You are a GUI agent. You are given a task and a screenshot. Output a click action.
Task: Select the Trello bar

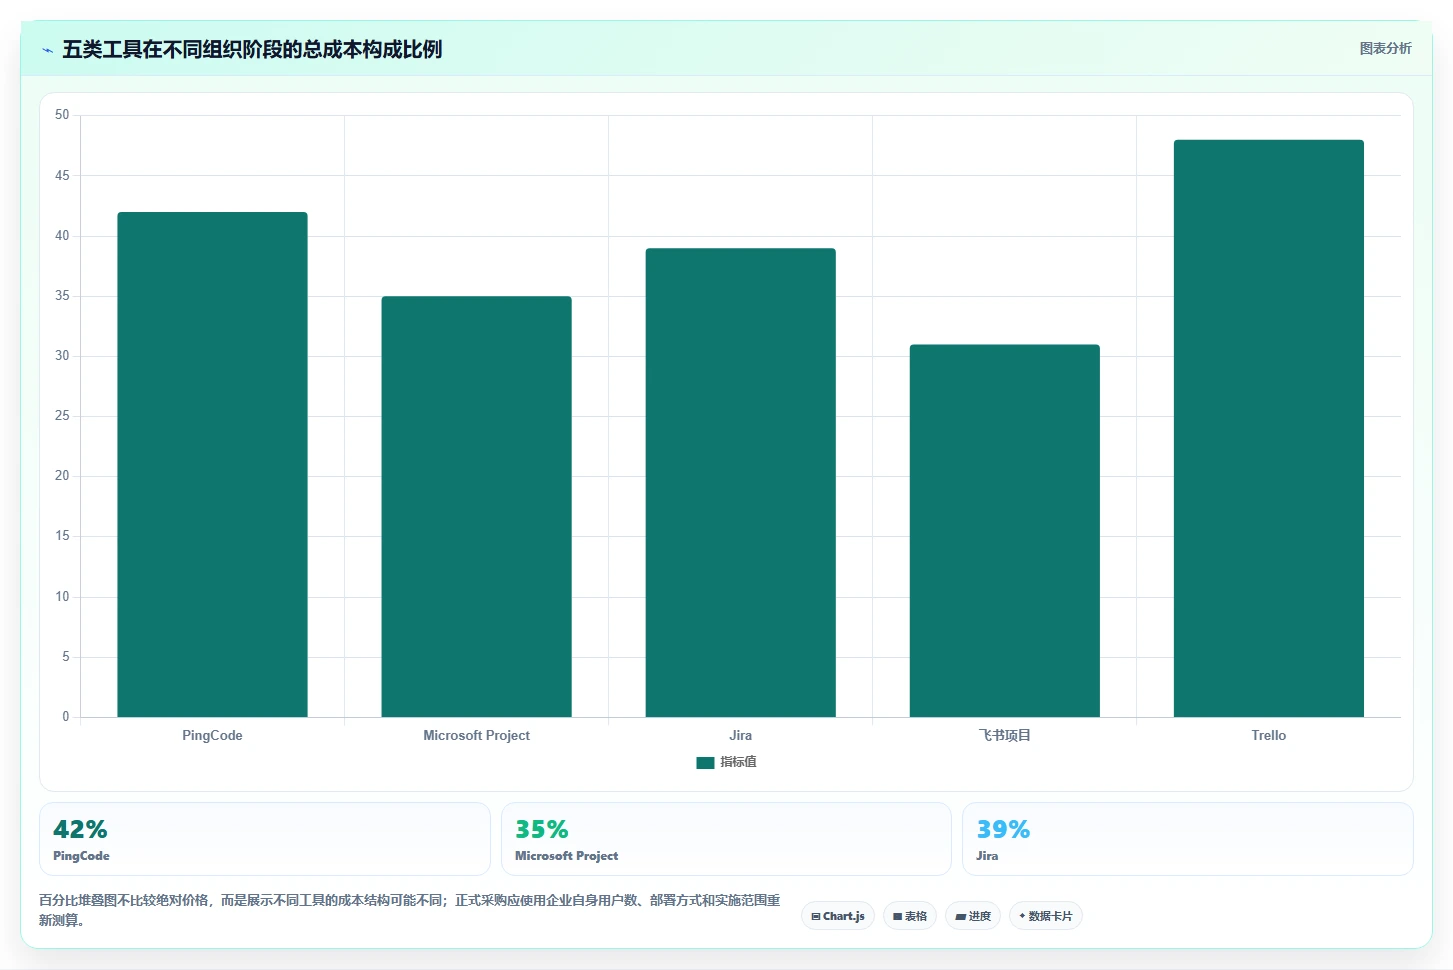1268,428
